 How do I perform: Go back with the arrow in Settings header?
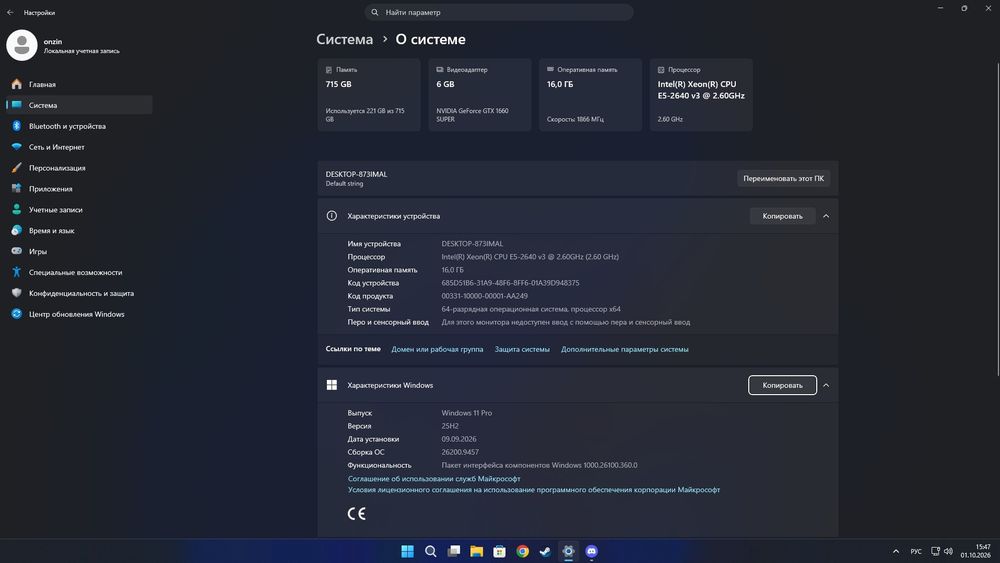tap(10, 12)
